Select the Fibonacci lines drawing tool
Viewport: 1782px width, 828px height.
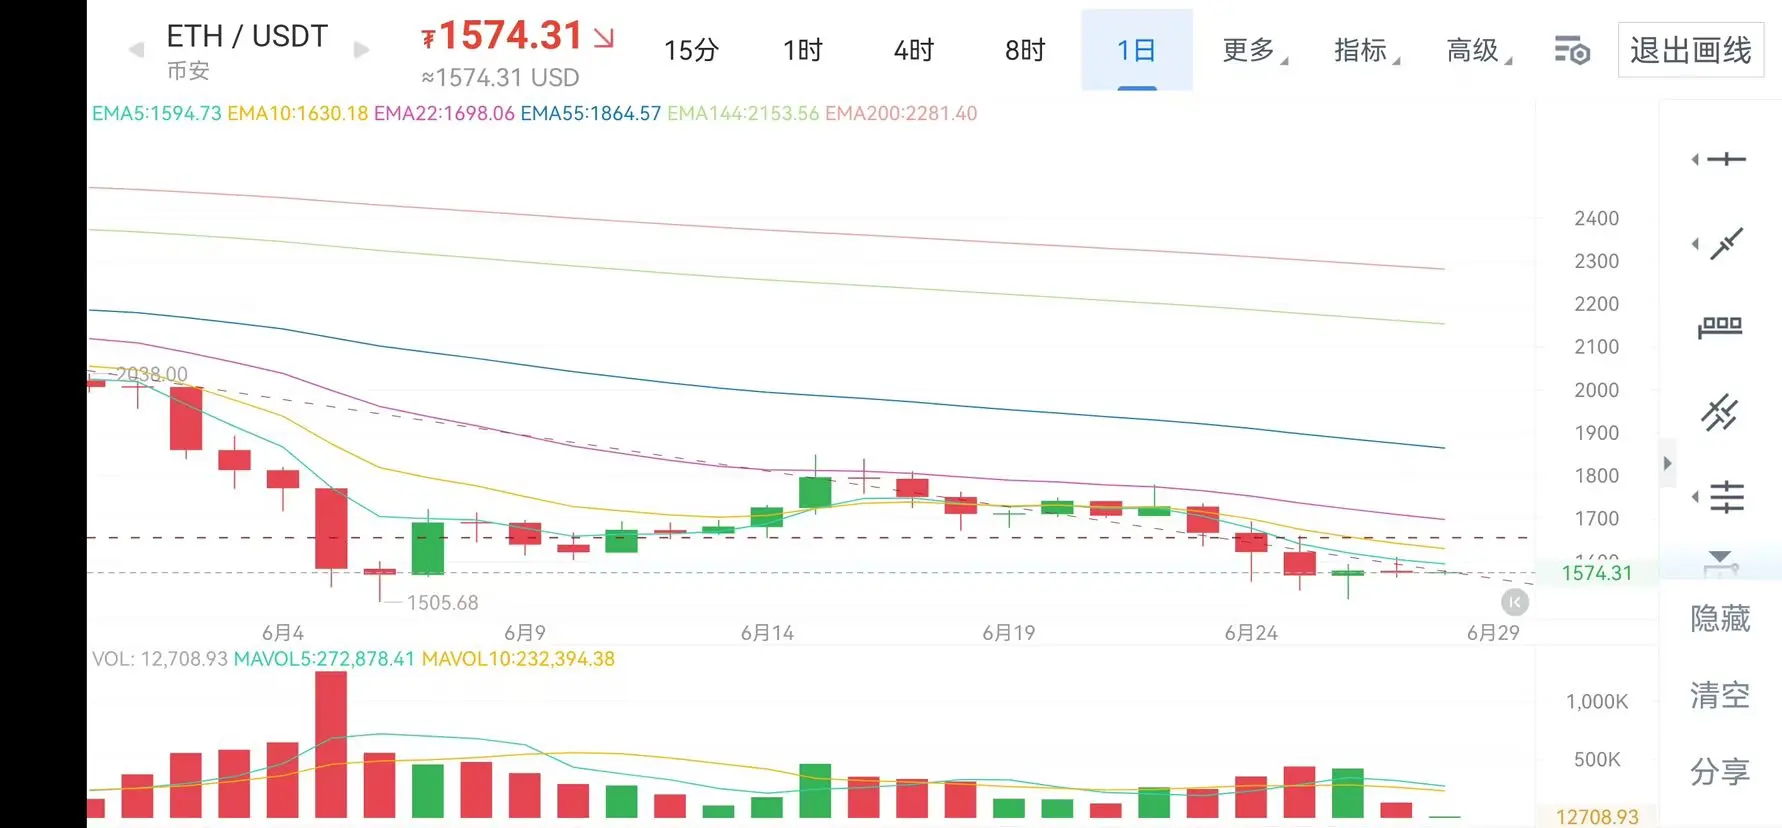(x=1727, y=497)
